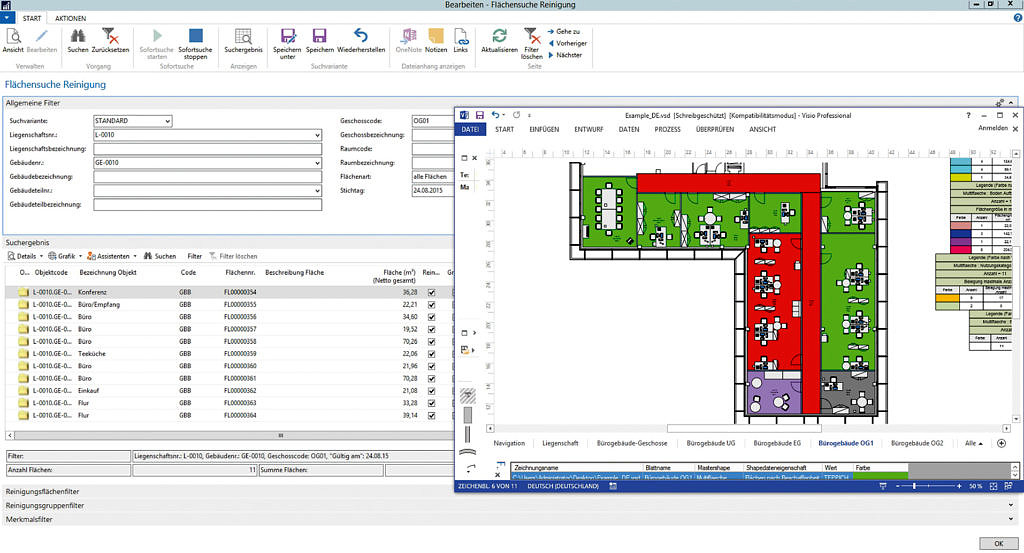
Task: Toggle the Rein. checkbox in Konferenz row
Action: click(x=431, y=292)
